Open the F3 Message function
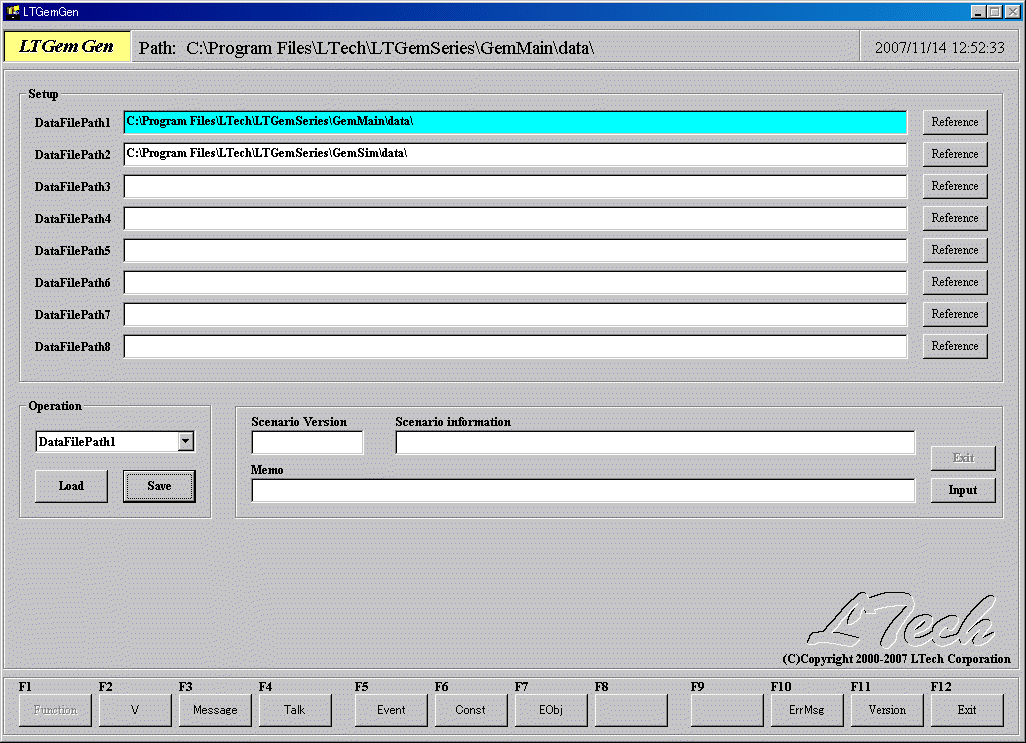Viewport: 1026px width, 743px height. point(215,710)
